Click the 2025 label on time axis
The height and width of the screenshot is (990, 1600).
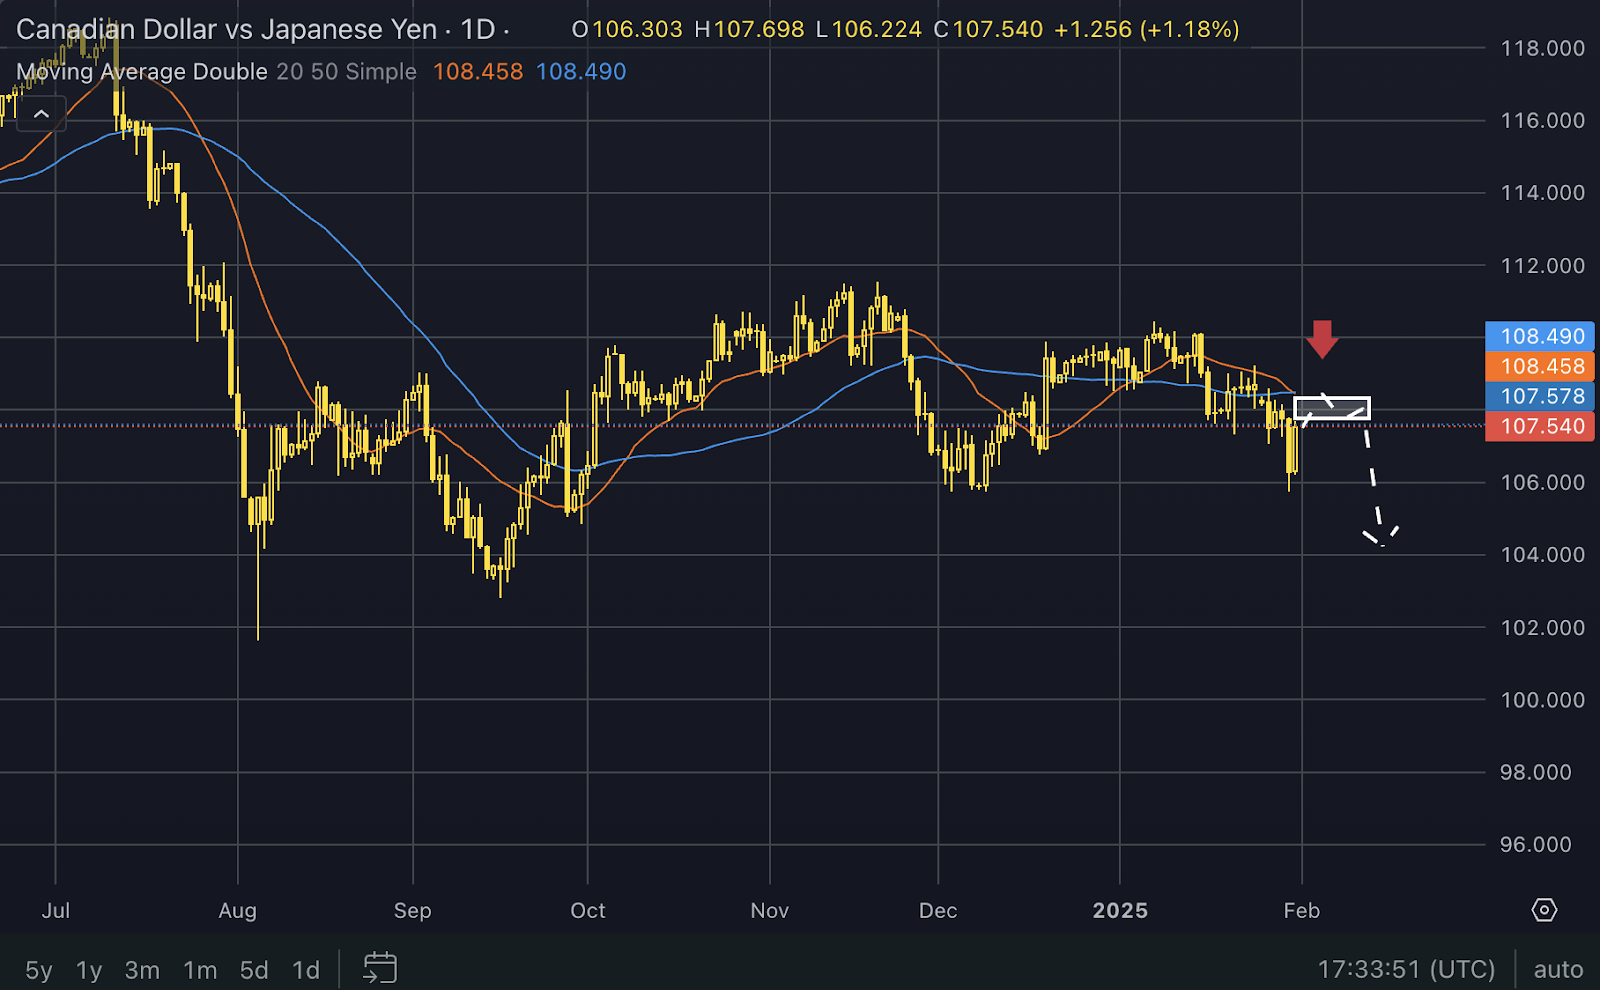point(1120,910)
